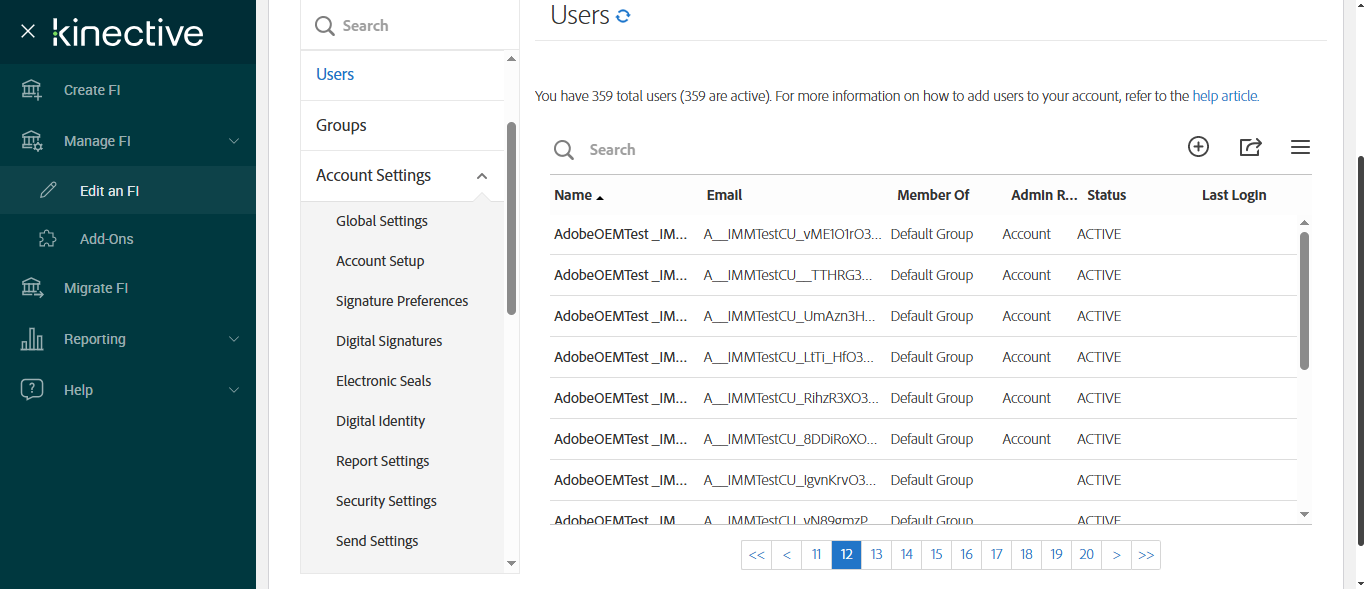Open Security Settings menu item
This screenshot has height=589, width=1366.
pos(386,501)
